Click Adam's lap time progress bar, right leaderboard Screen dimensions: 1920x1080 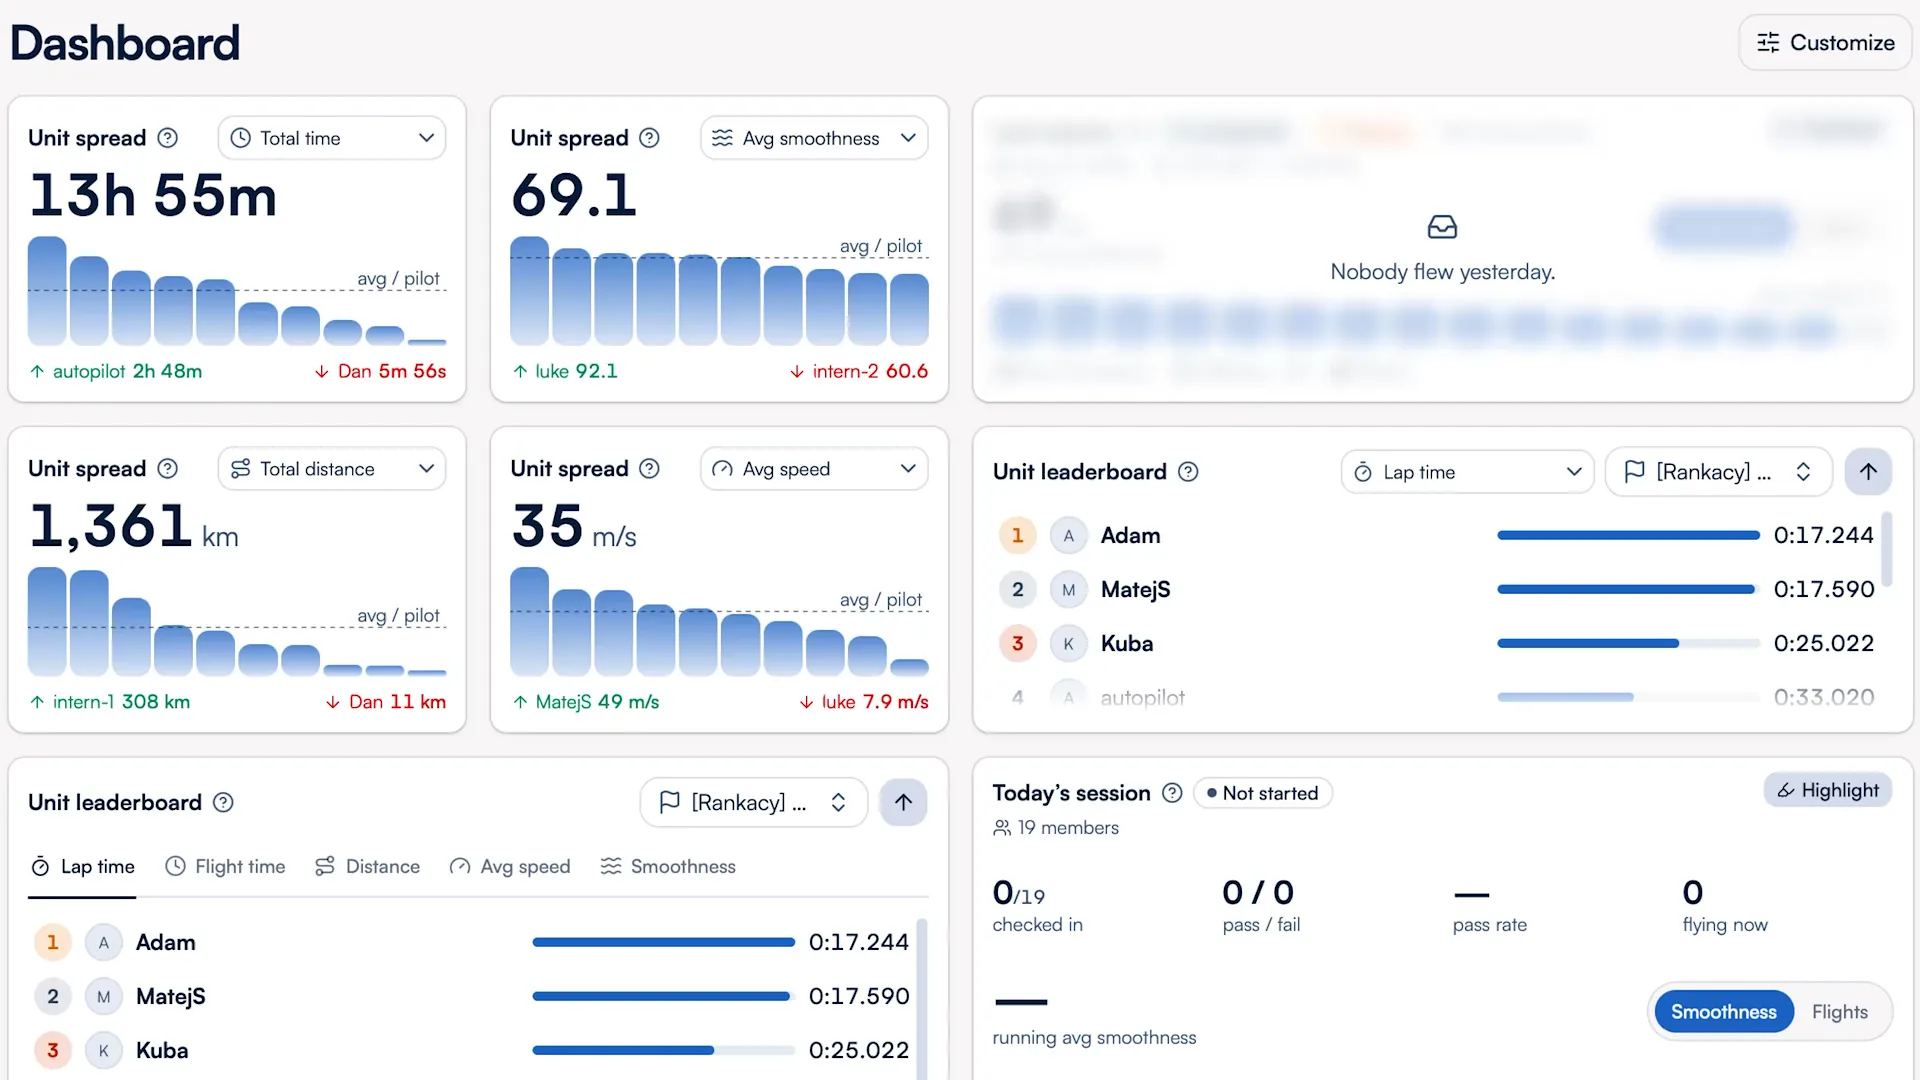pyautogui.click(x=1628, y=536)
